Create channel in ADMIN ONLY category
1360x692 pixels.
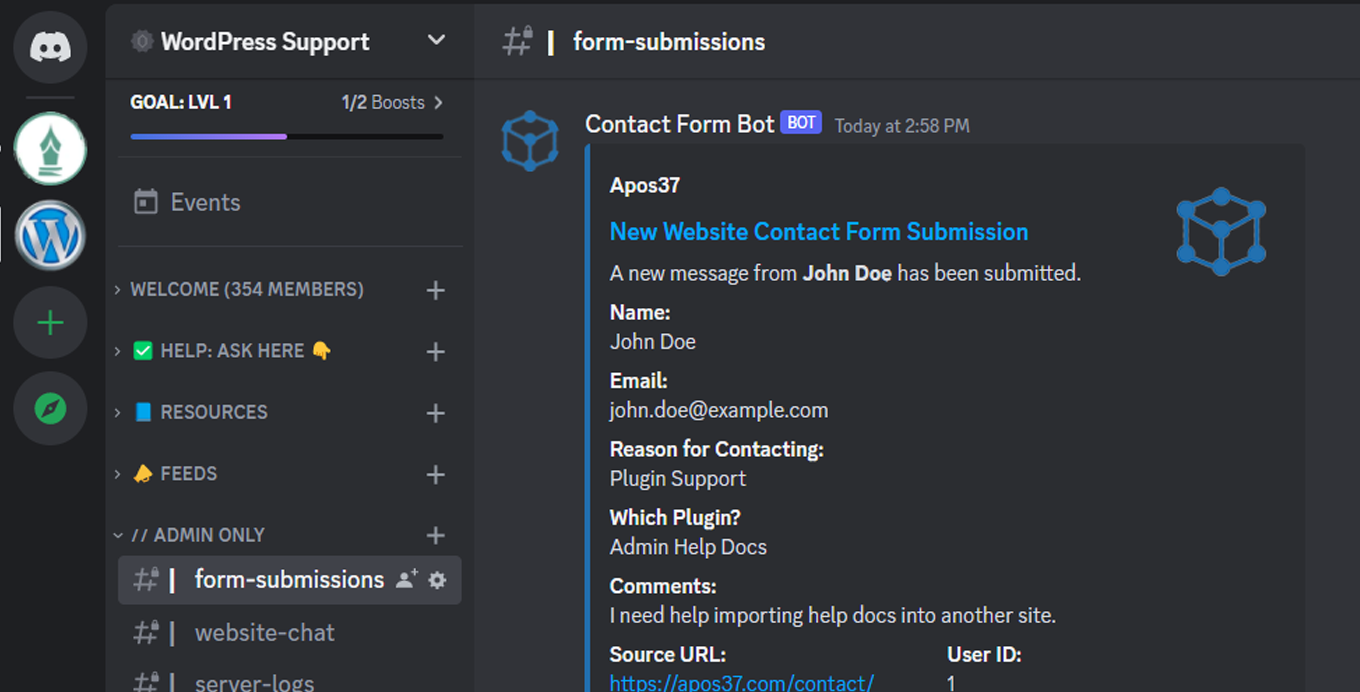435,536
